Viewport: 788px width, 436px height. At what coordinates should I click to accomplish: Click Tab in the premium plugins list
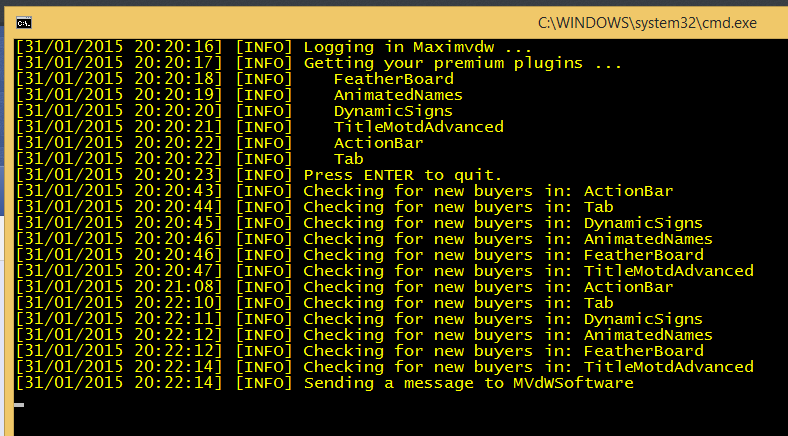[349, 160]
